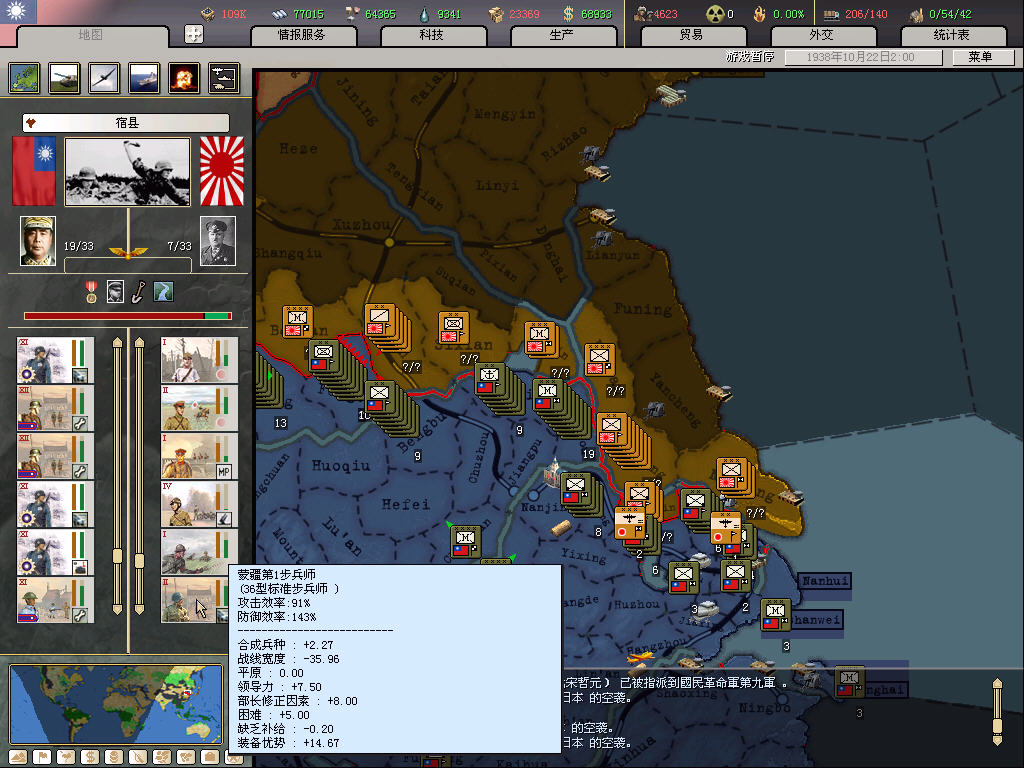This screenshot has height=768, width=1024.
Task: Click the date field 1938年10月22日2:00
Action: click(x=863, y=57)
